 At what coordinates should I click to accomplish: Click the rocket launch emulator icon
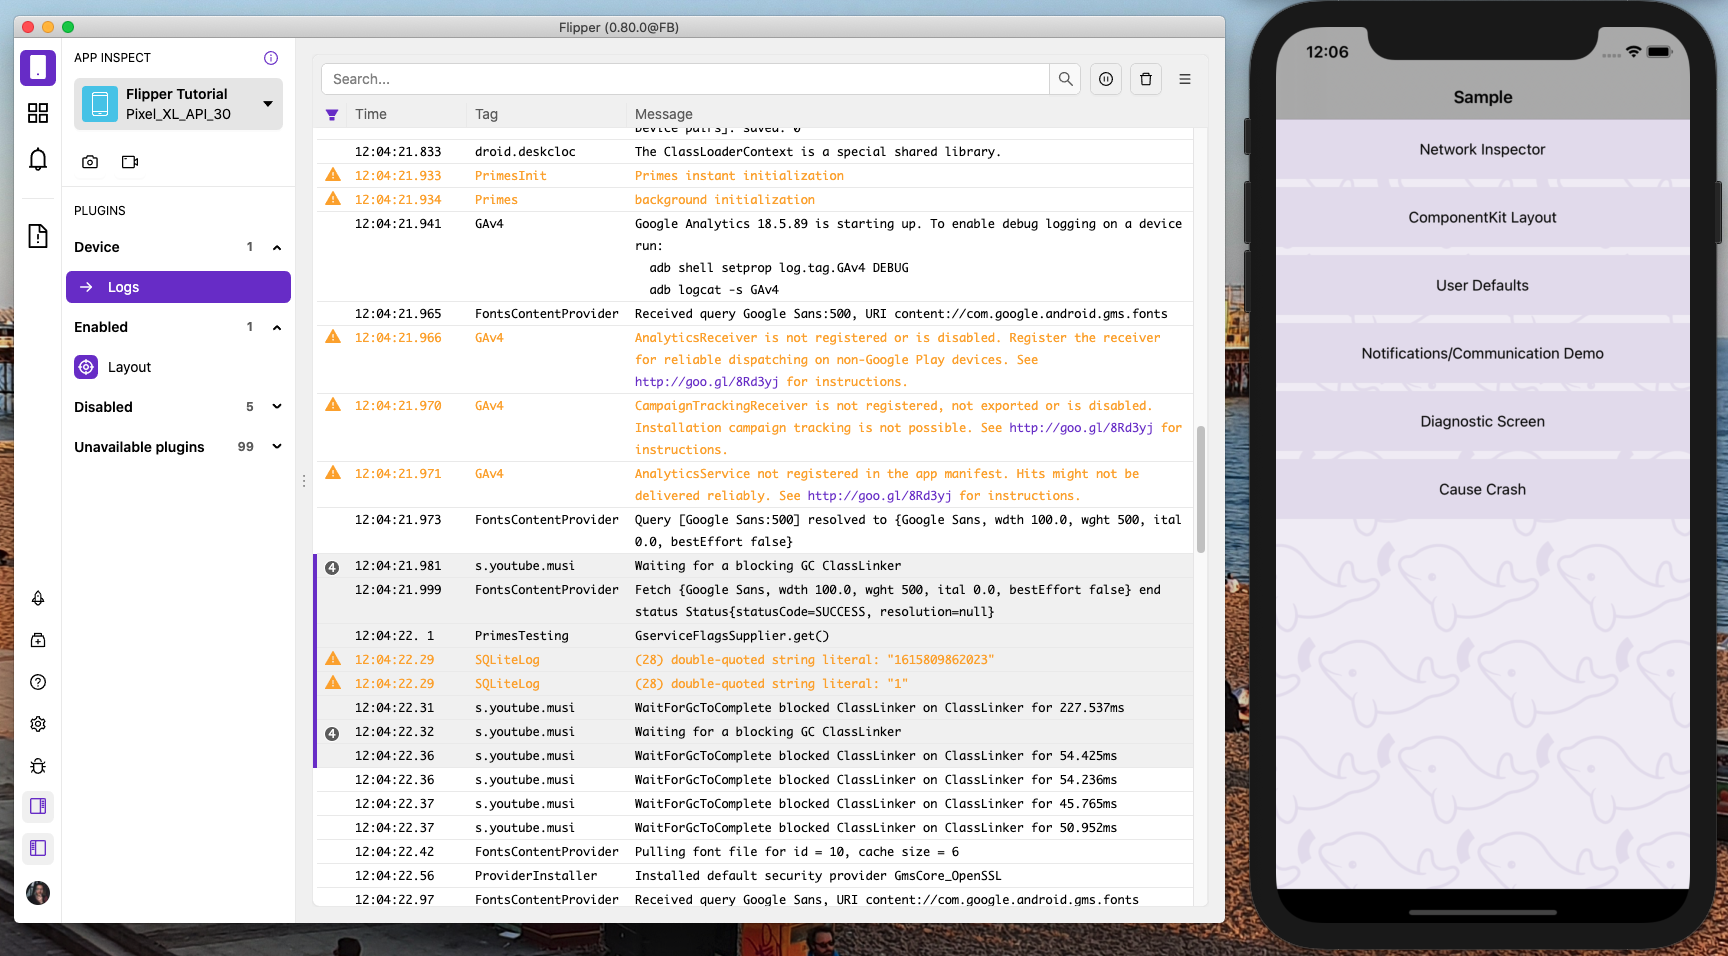click(x=38, y=598)
